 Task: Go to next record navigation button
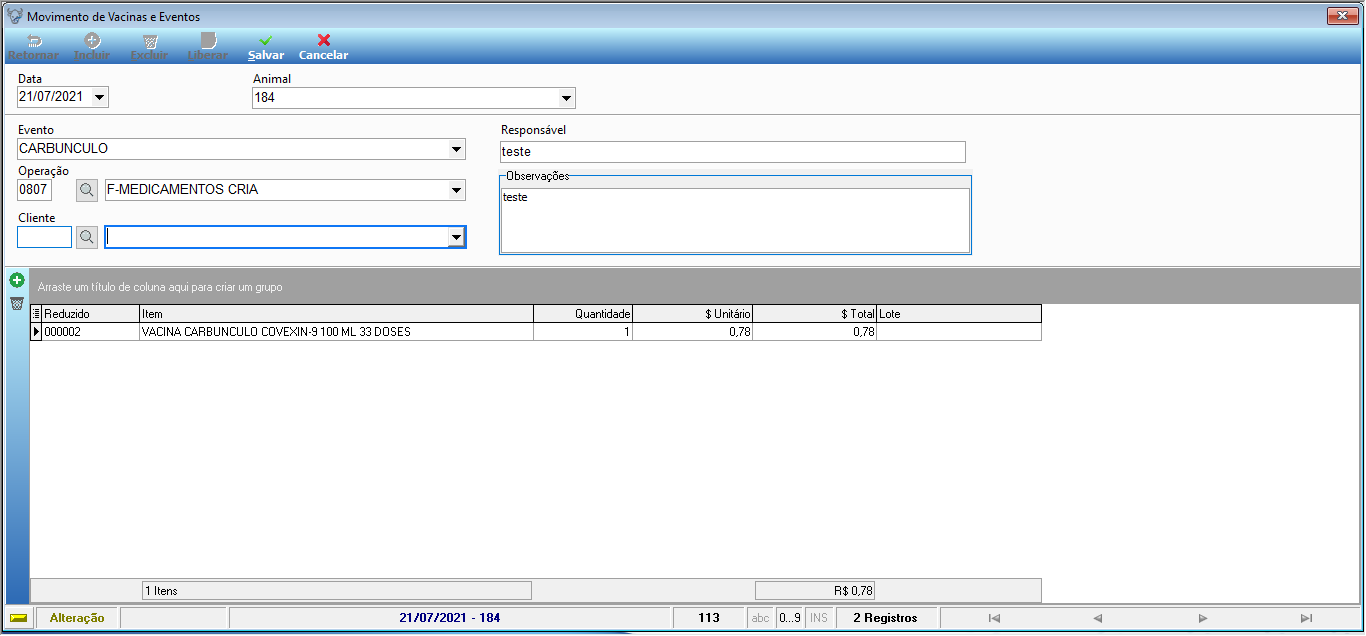pyautogui.click(x=1203, y=618)
